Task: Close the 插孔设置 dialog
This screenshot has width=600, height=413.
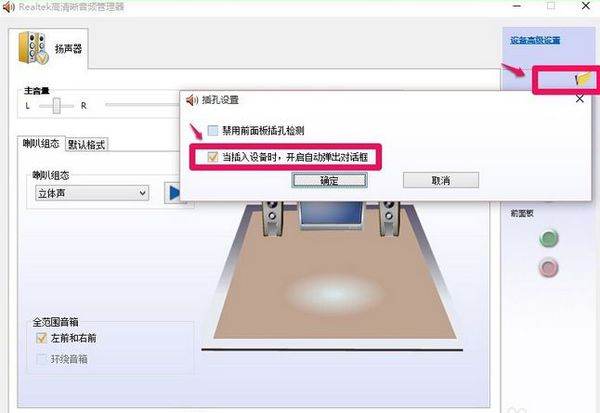Action: [580, 99]
